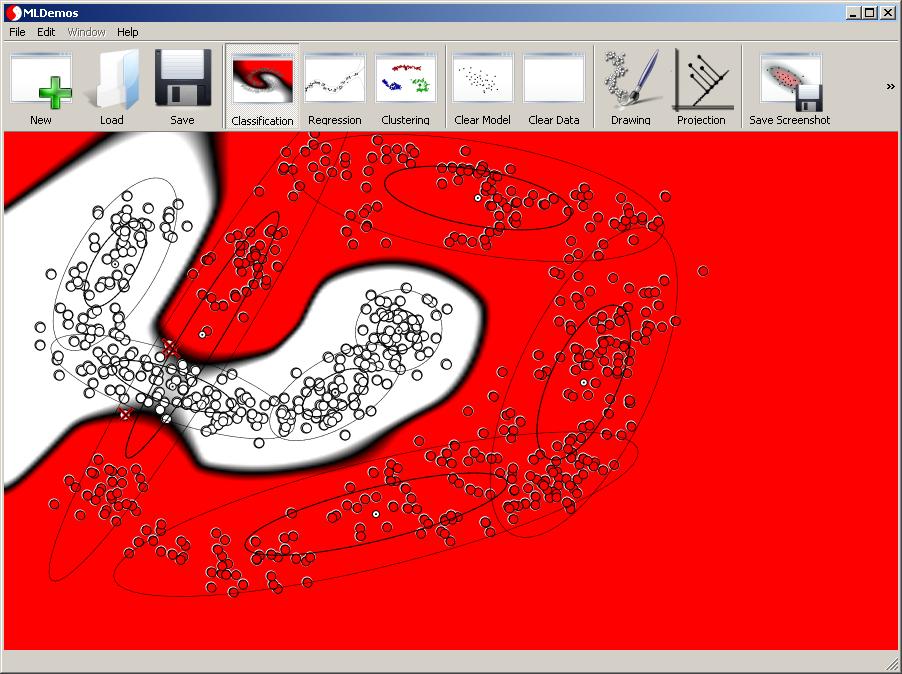The height and width of the screenshot is (674, 902).
Task: Open the Load folder icon
Action: pyautogui.click(x=112, y=82)
